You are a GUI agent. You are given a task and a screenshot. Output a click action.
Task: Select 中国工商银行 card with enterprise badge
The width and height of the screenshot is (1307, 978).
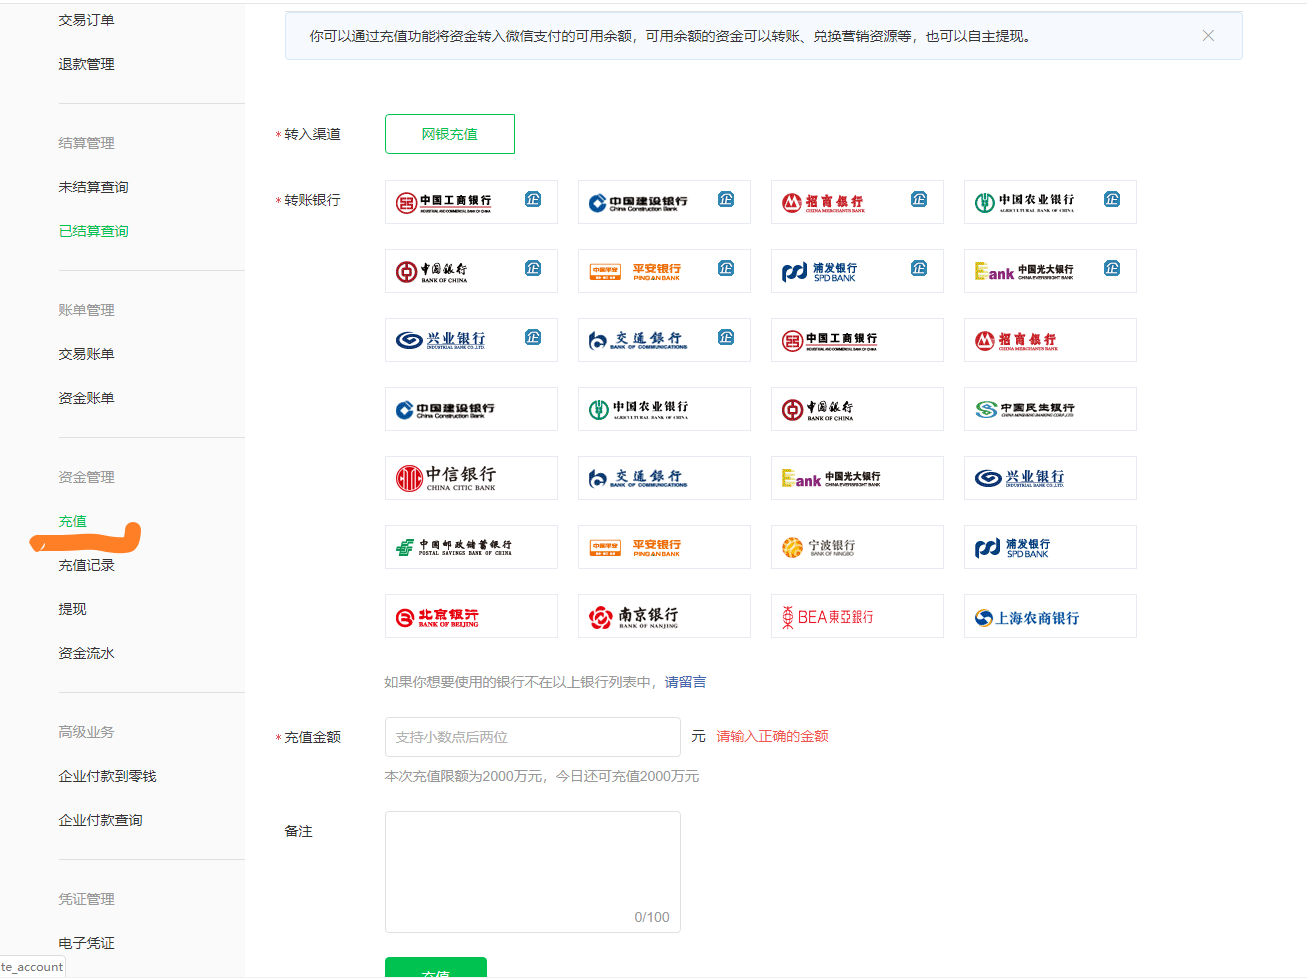471,202
